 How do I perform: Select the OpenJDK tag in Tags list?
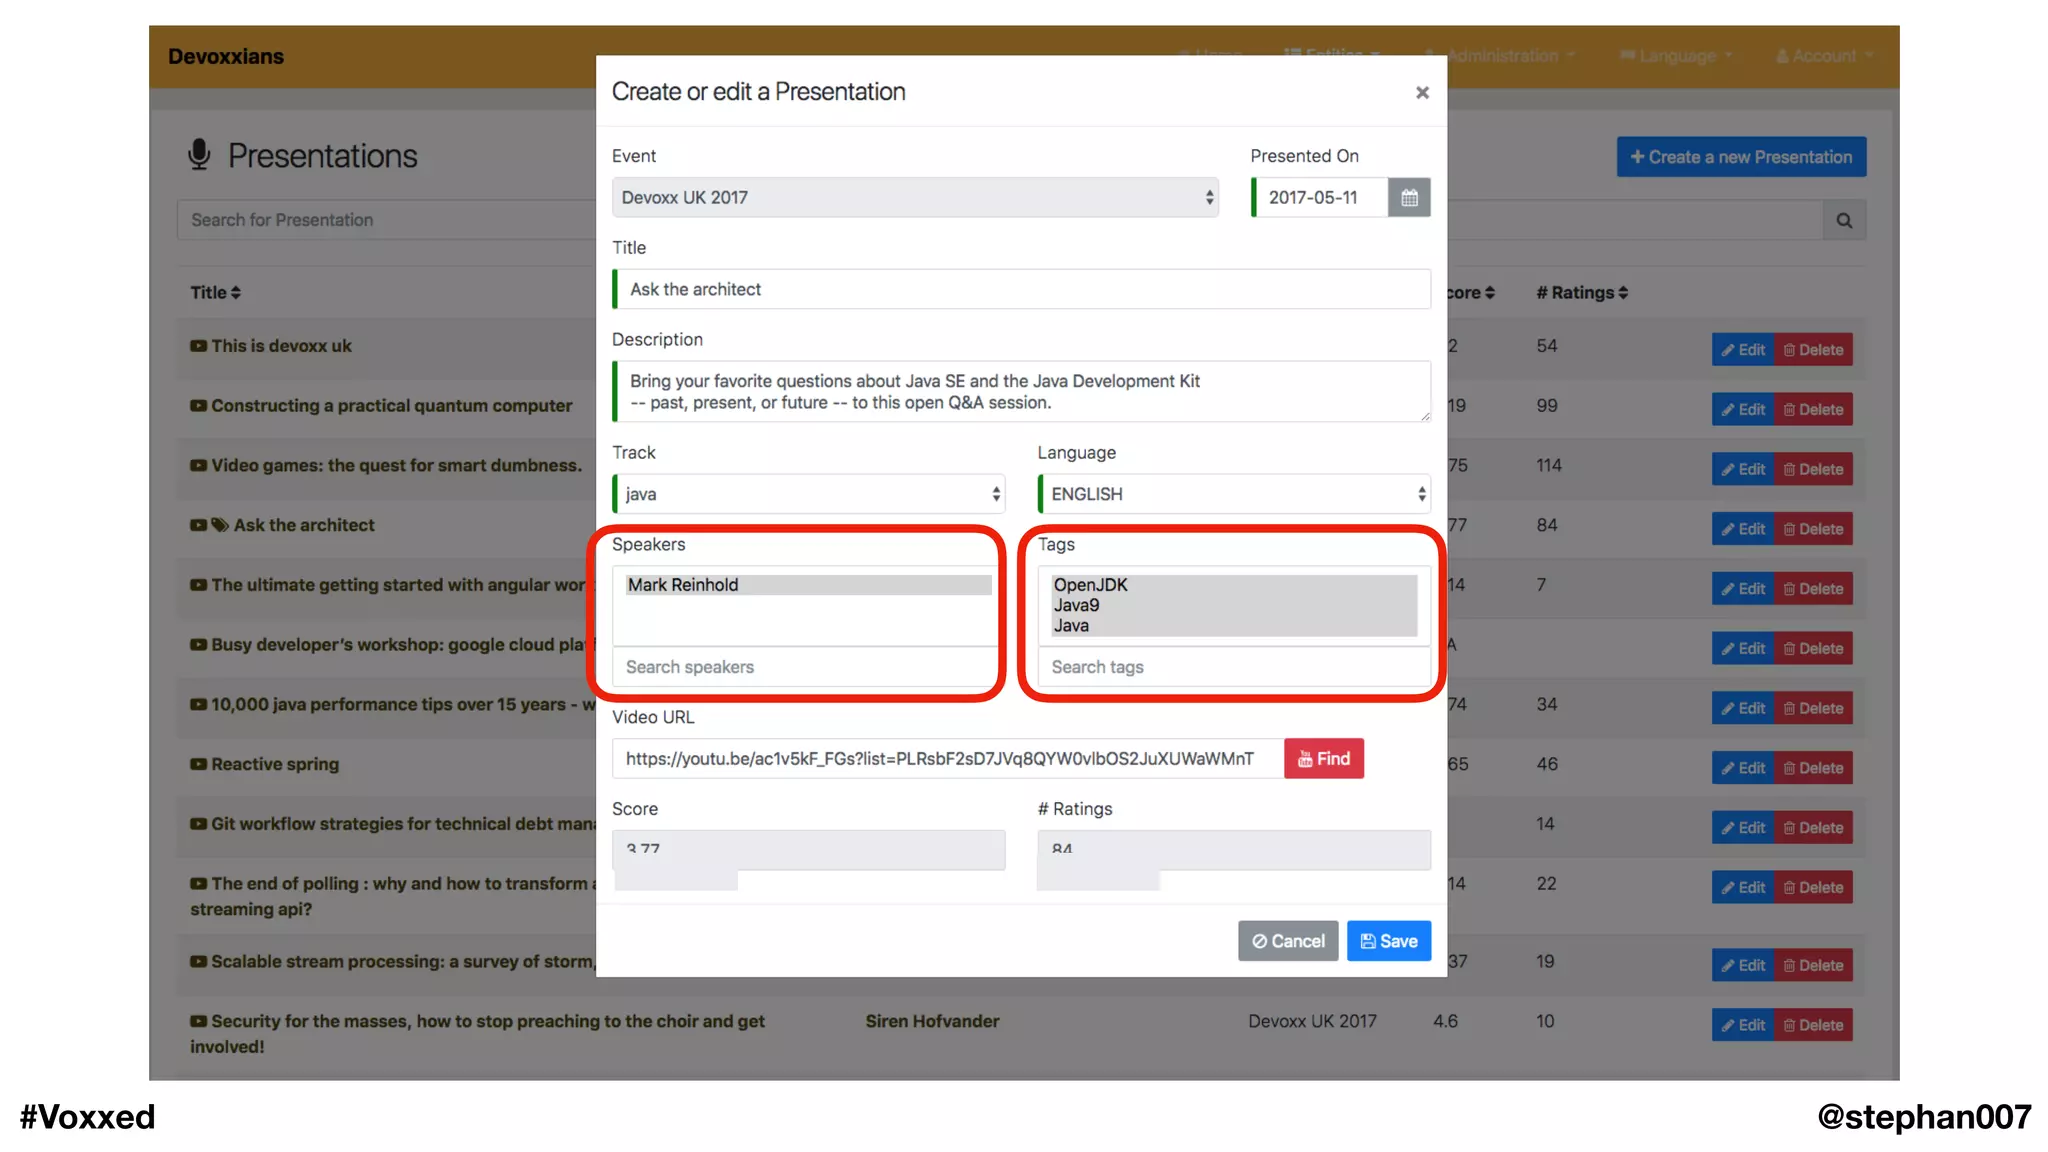tap(1090, 585)
